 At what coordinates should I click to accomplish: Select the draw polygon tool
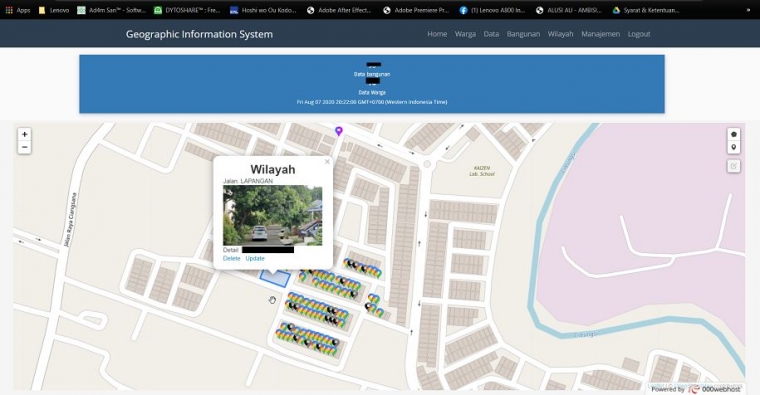(733, 134)
